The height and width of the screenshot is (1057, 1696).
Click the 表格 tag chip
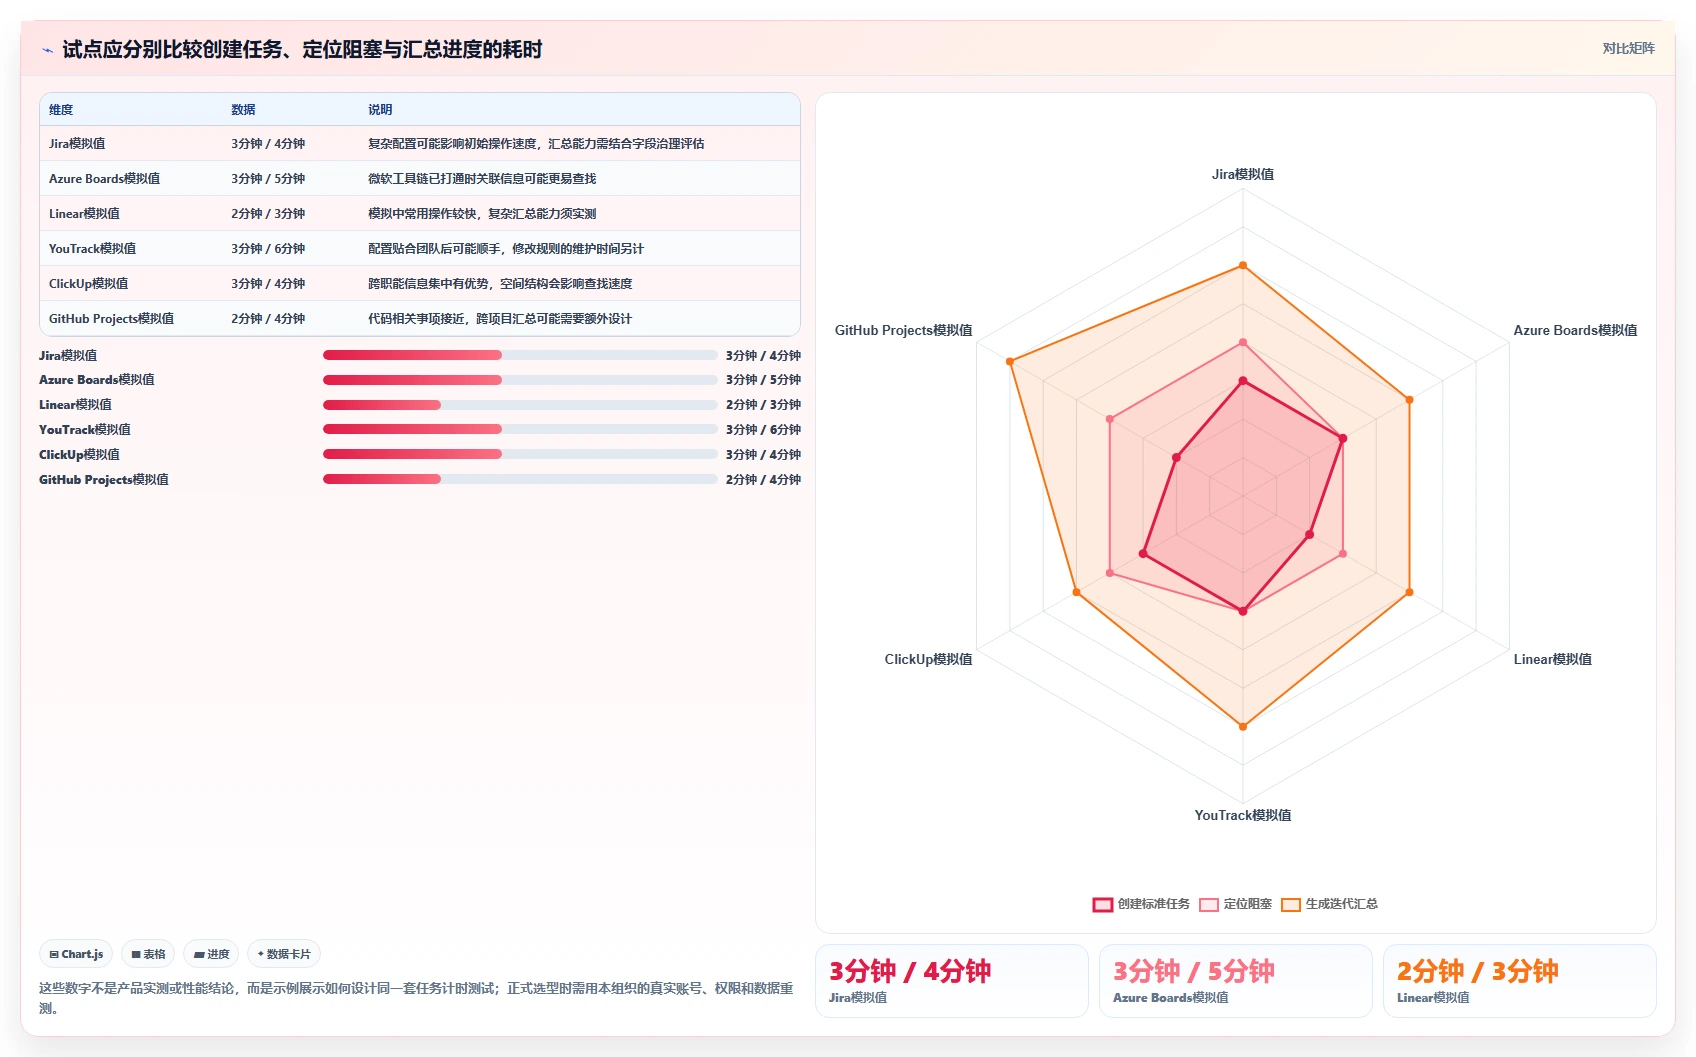click(x=148, y=954)
